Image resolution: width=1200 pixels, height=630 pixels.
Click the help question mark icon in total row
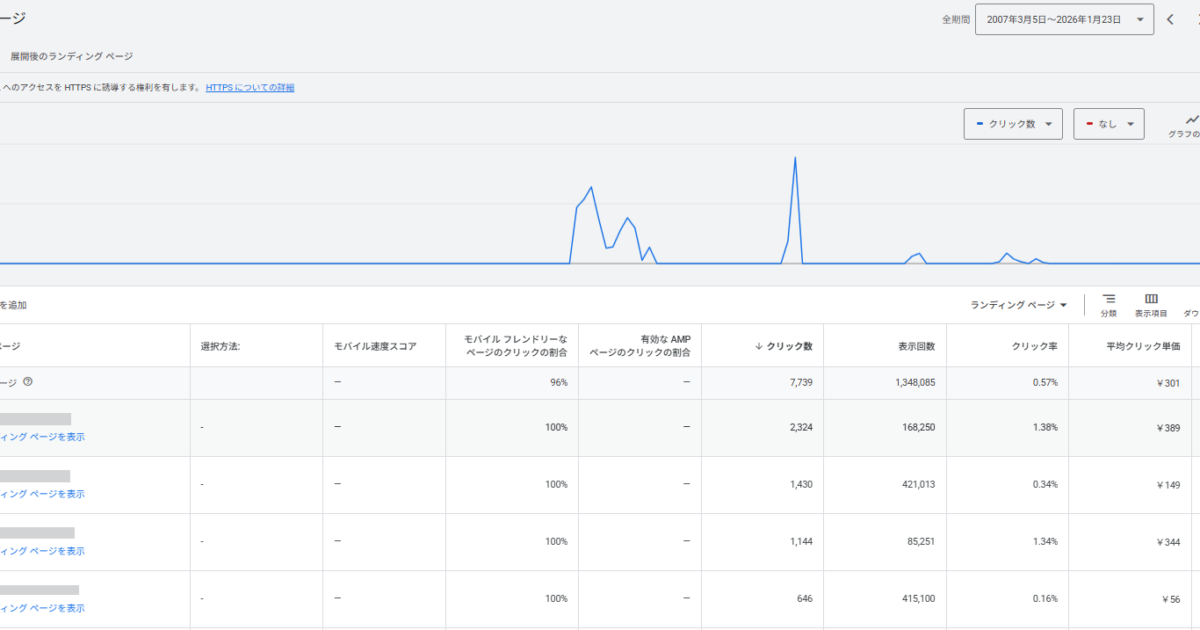click(x=28, y=382)
